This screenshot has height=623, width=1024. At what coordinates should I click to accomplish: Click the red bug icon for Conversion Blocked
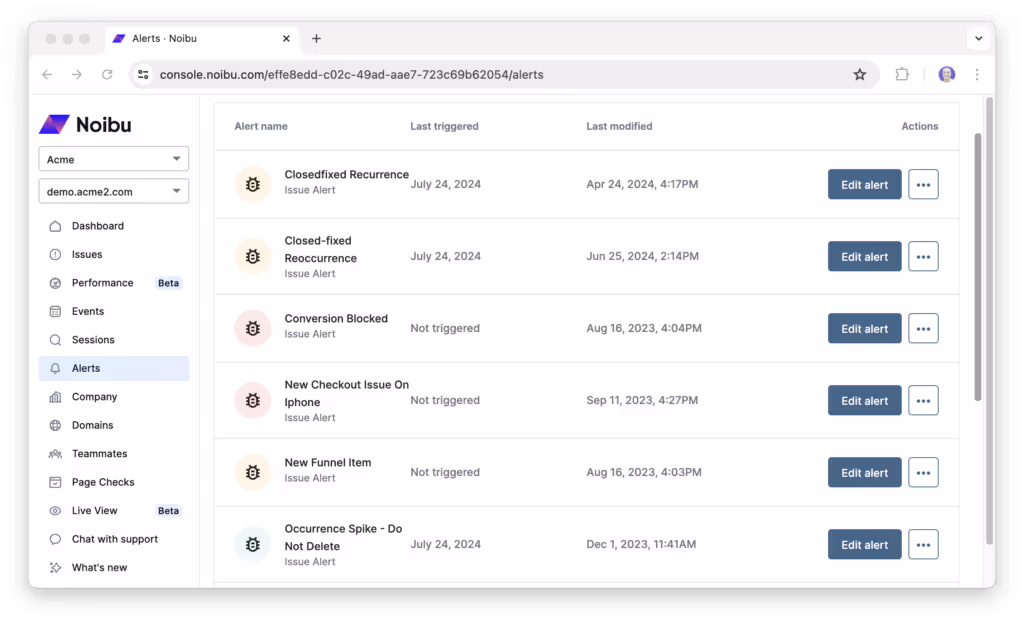coord(253,328)
